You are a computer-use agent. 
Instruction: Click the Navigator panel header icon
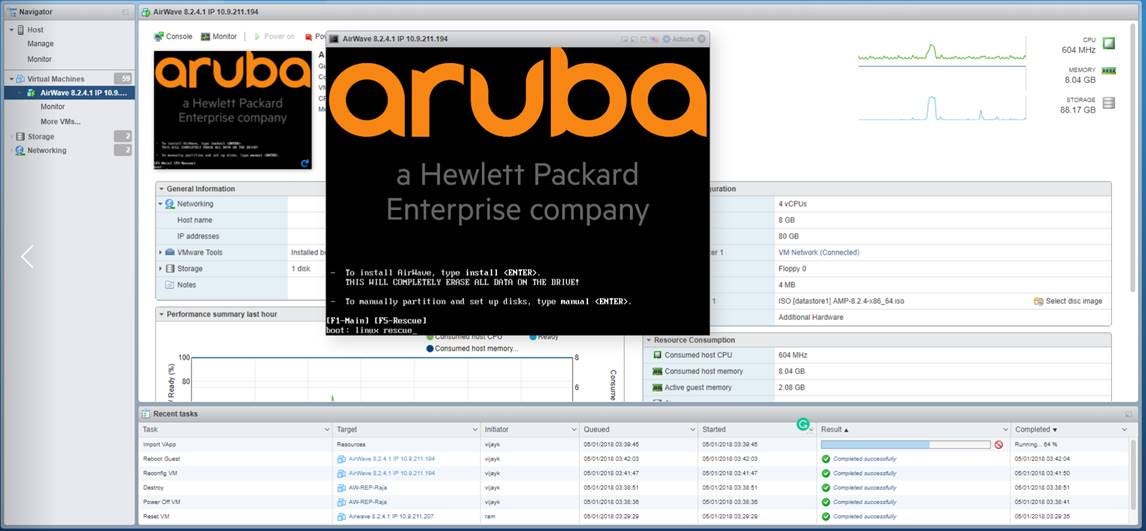tap(12, 12)
